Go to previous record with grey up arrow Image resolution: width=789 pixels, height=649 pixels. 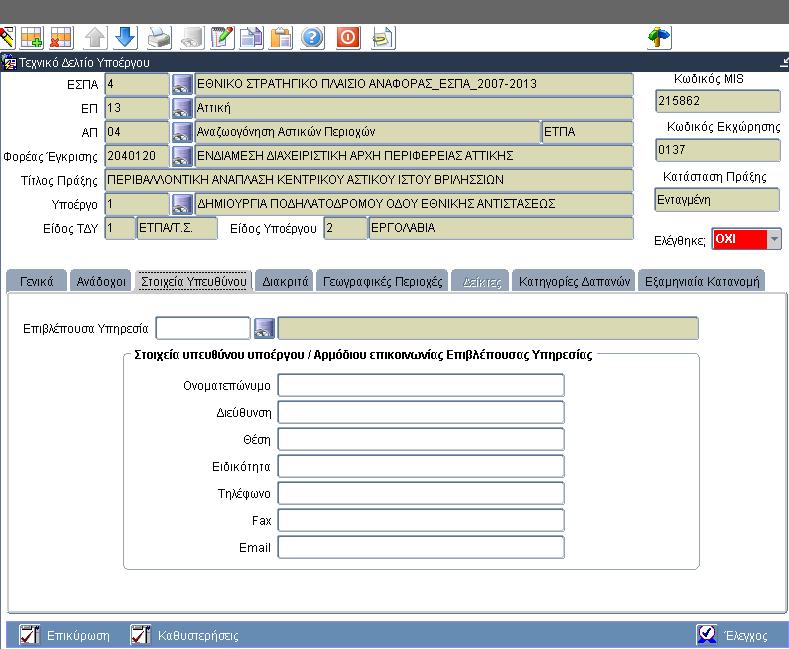(95, 38)
